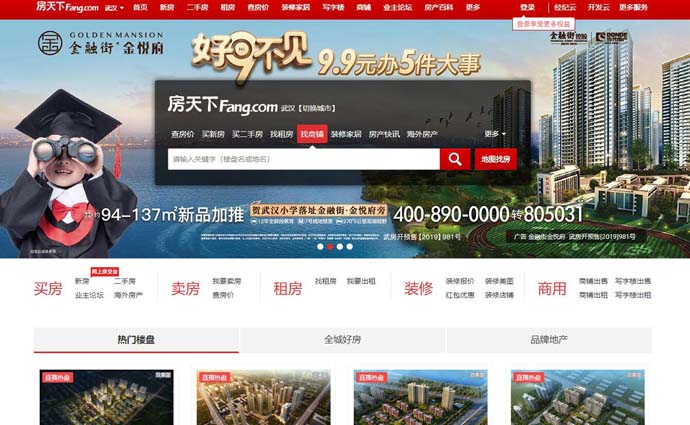690x425 pixels.
Task: Click the 地图找房 map search button
Action: click(x=495, y=159)
